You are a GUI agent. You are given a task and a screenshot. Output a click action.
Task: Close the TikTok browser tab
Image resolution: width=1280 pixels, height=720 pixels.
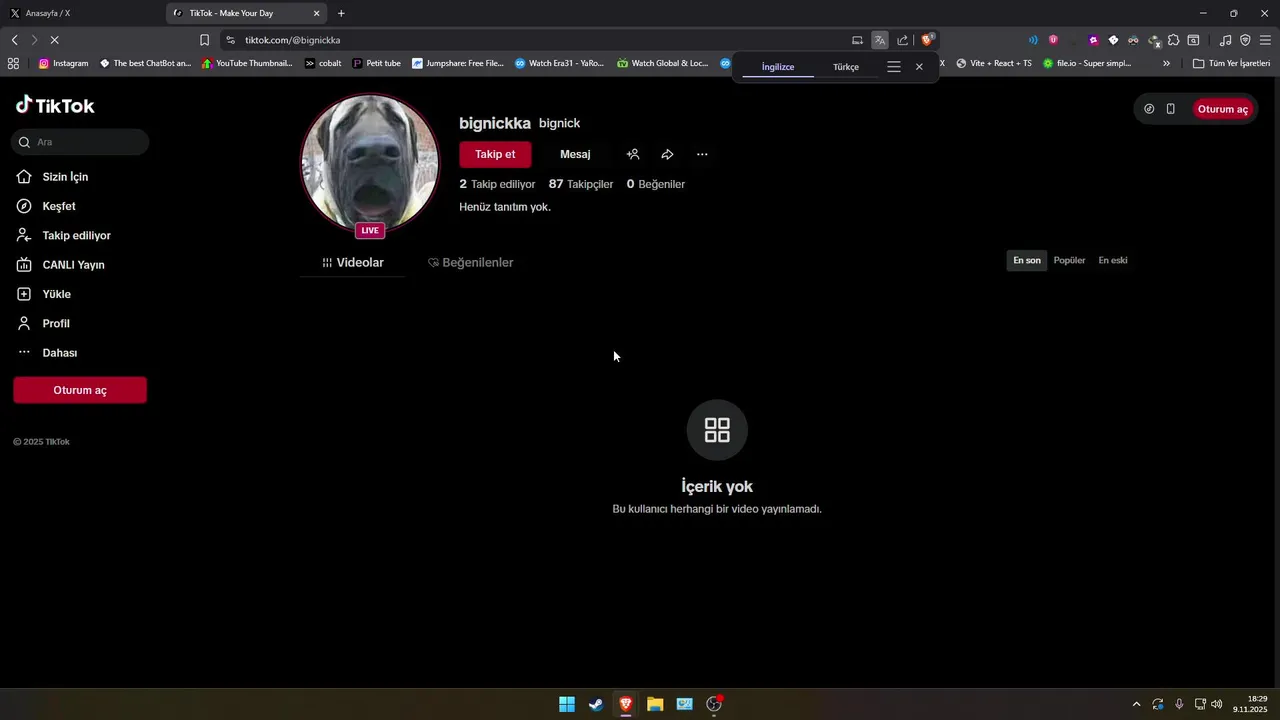[317, 13]
